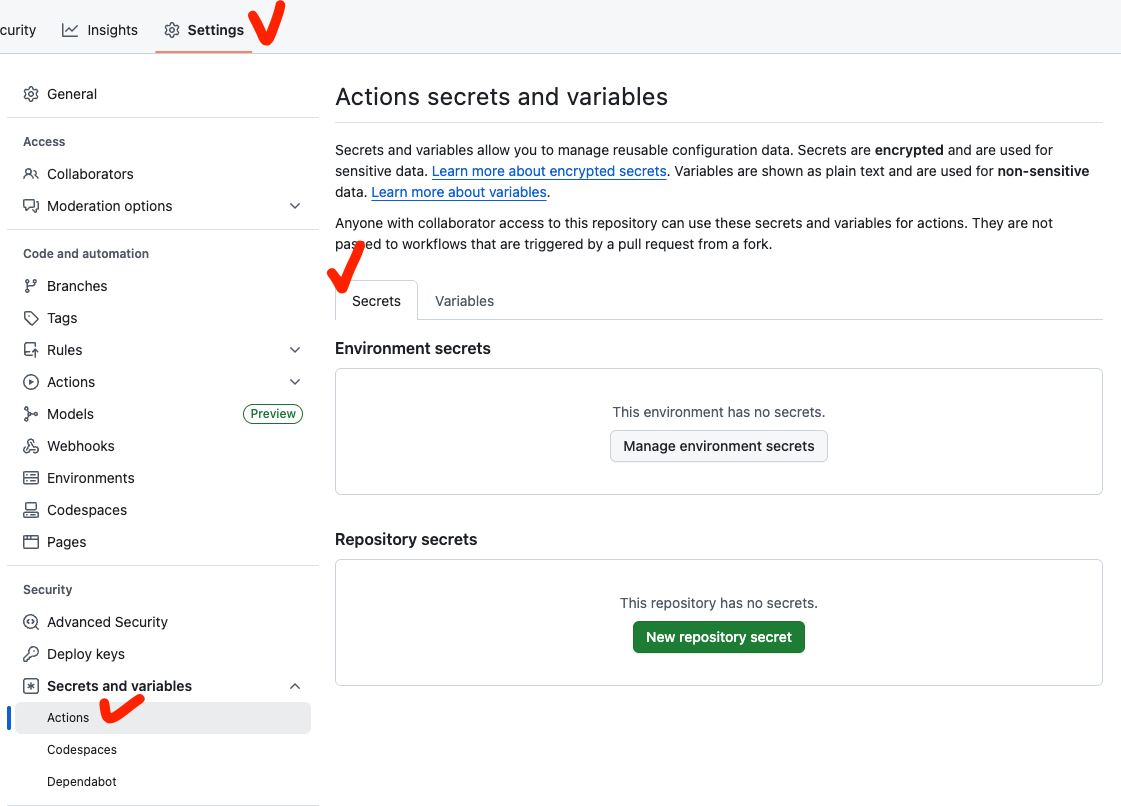Click the Webhooks icon in sidebar
The height and width of the screenshot is (806, 1121).
pyautogui.click(x=31, y=446)
